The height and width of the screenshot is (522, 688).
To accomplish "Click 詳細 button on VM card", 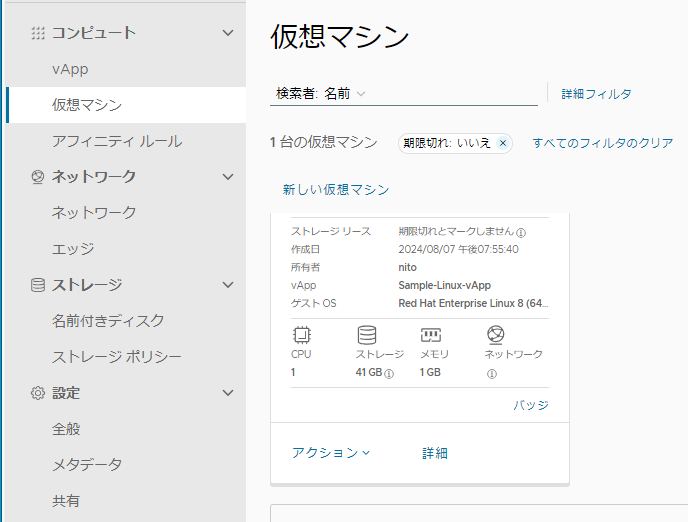I will tap(435, 453).
